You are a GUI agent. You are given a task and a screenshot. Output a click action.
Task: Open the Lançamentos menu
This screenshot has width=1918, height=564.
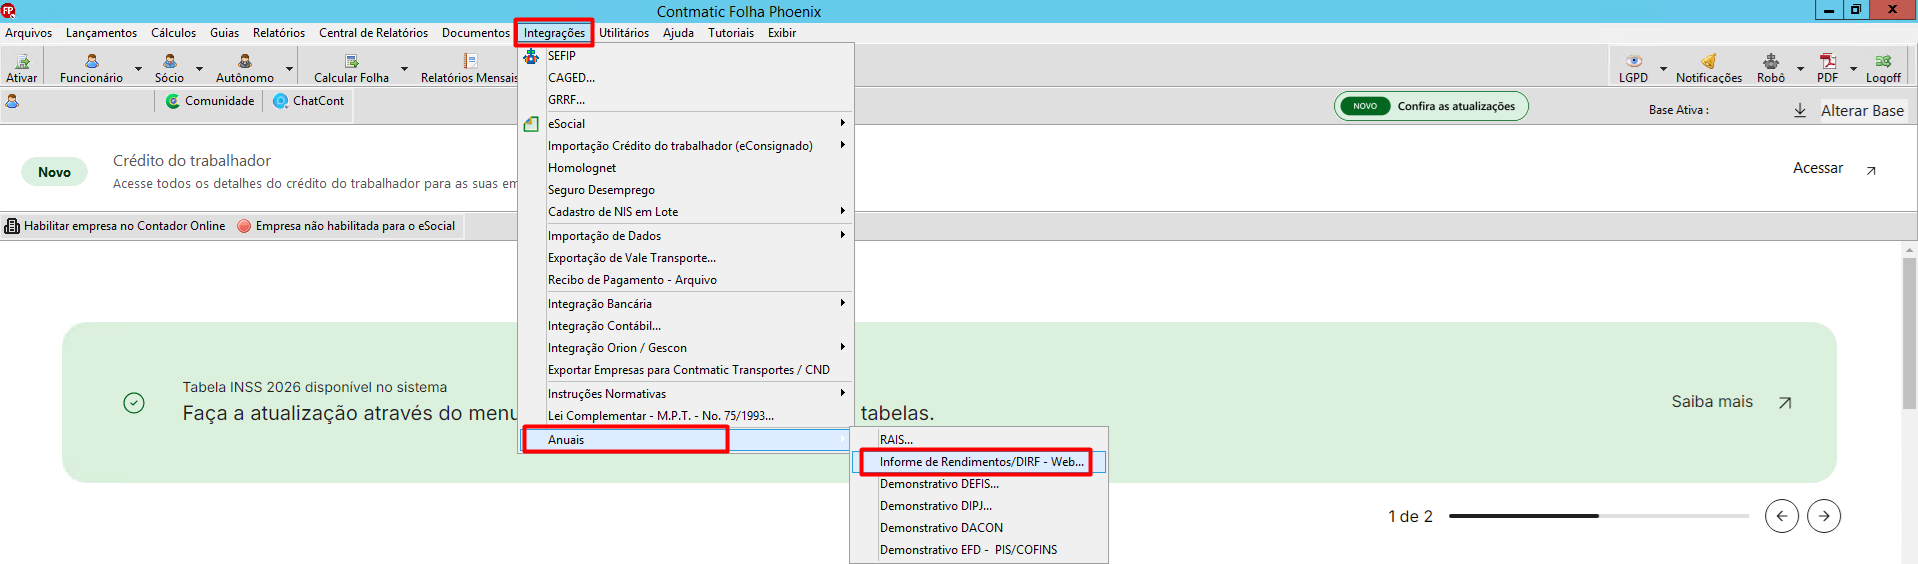click(102, 33)
